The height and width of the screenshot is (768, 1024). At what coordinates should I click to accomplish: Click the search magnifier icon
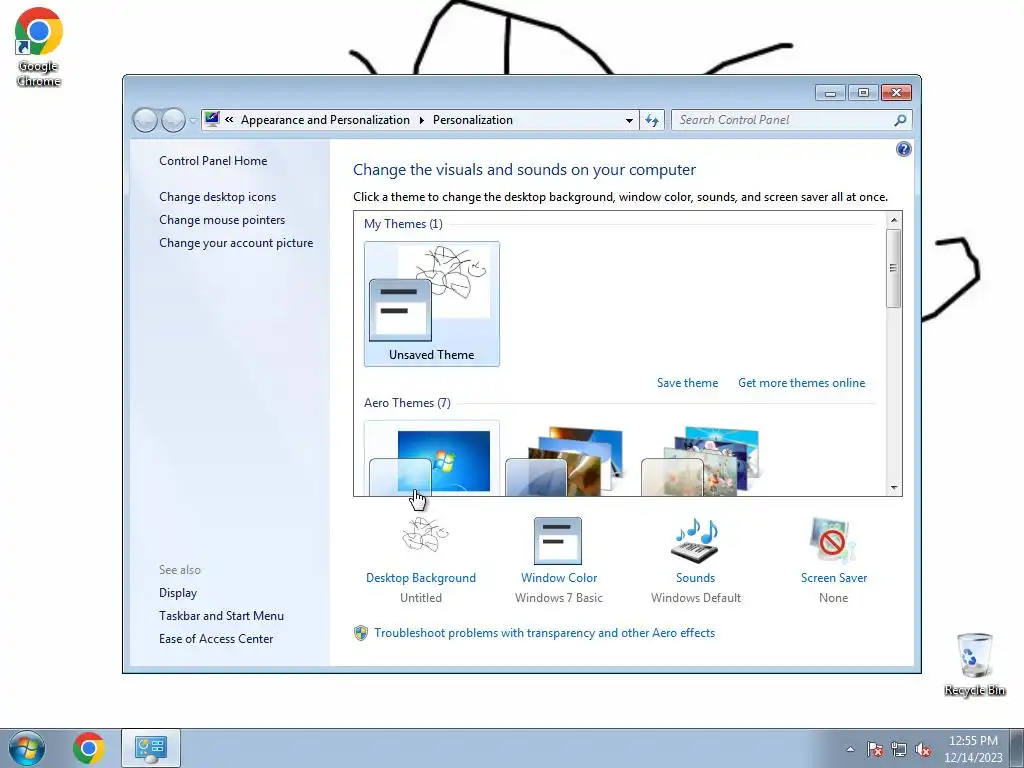coord(900,120)
